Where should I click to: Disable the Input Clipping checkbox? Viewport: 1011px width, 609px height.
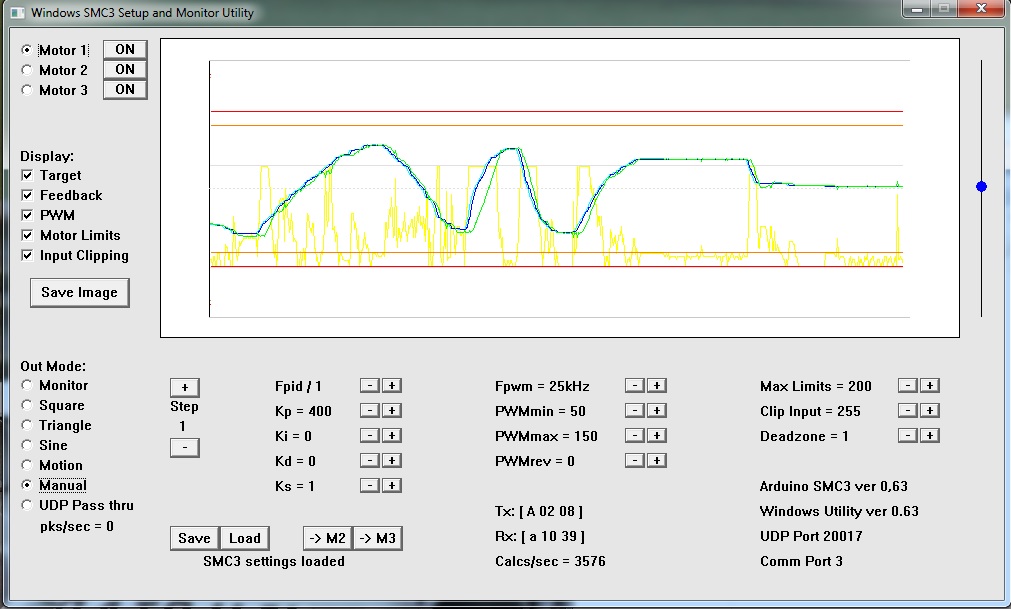[x=28, y=256]
